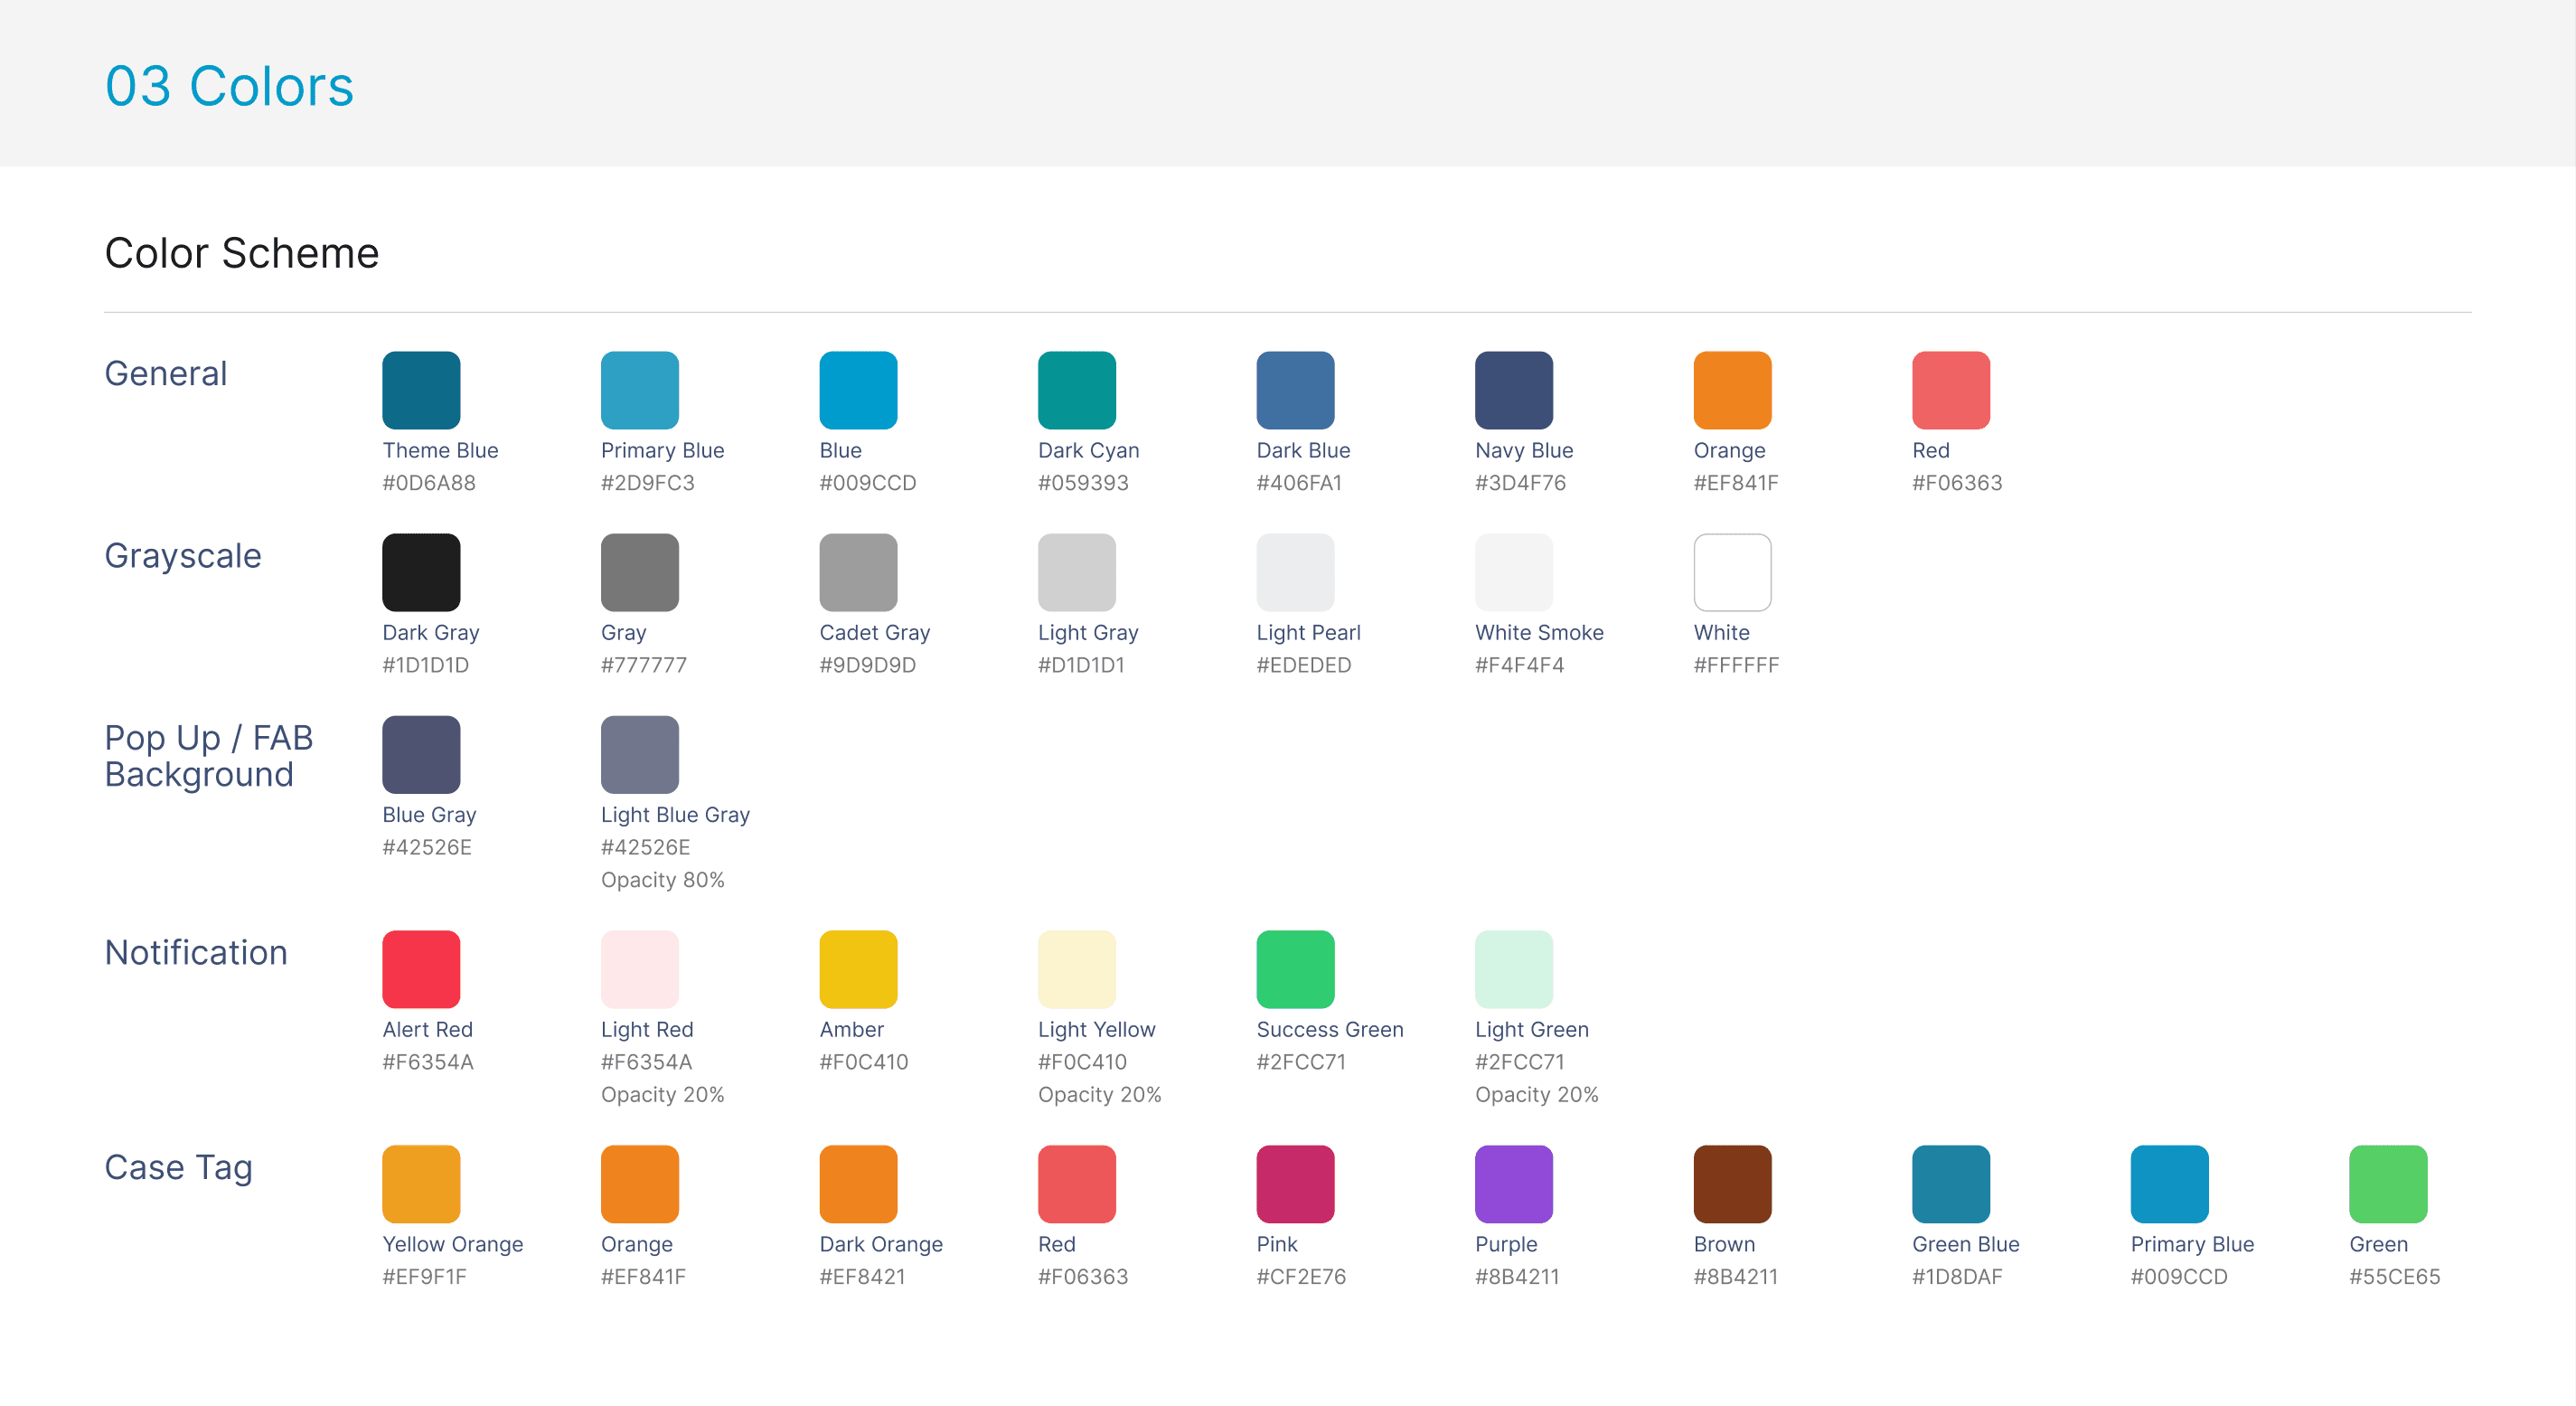This screenshot has width=2576, height=1406.
Task: Click the White swatch with outline
Action: (1732, 572)
